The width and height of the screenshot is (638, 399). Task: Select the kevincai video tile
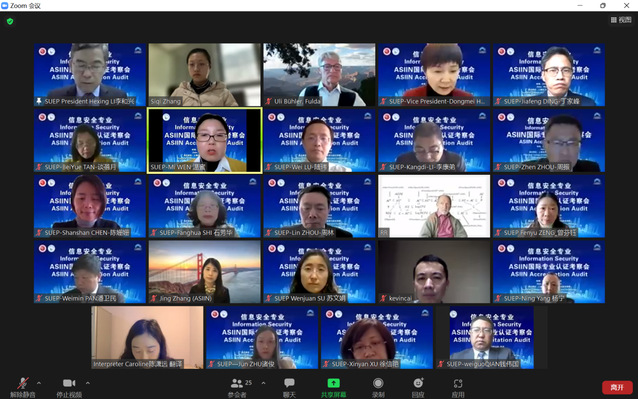[x=434, y=272]
